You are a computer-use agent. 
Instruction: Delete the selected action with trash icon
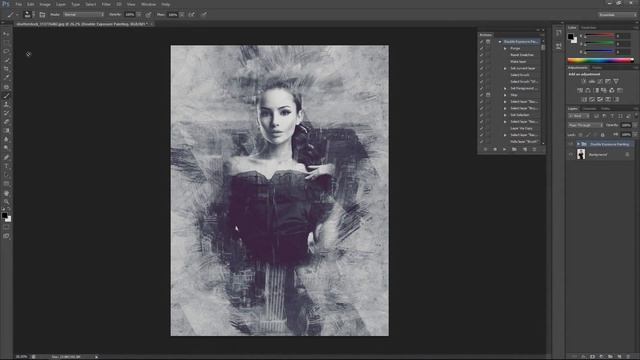[534, 149]
